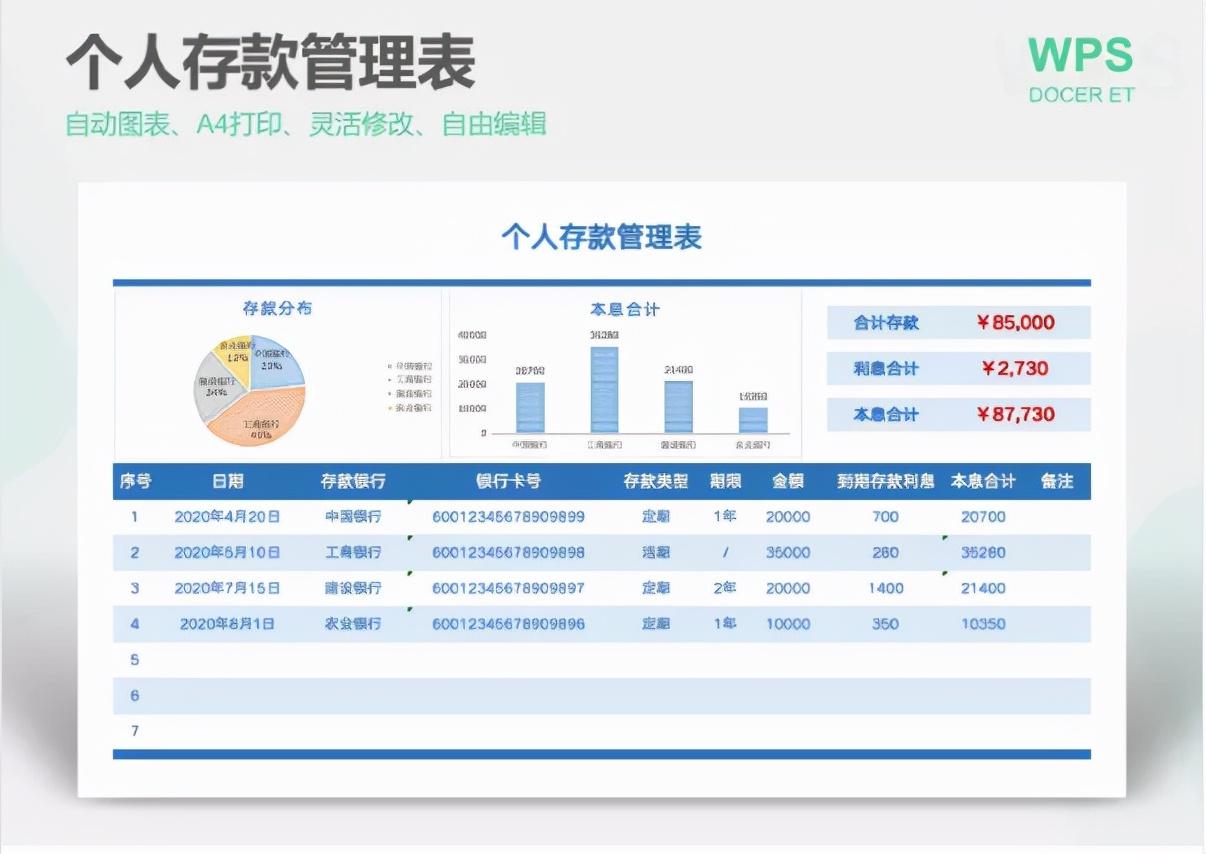Click the 本息合计 bar chart title
The height and width of the screenshot is (854, 1206).
click(625, 309)
